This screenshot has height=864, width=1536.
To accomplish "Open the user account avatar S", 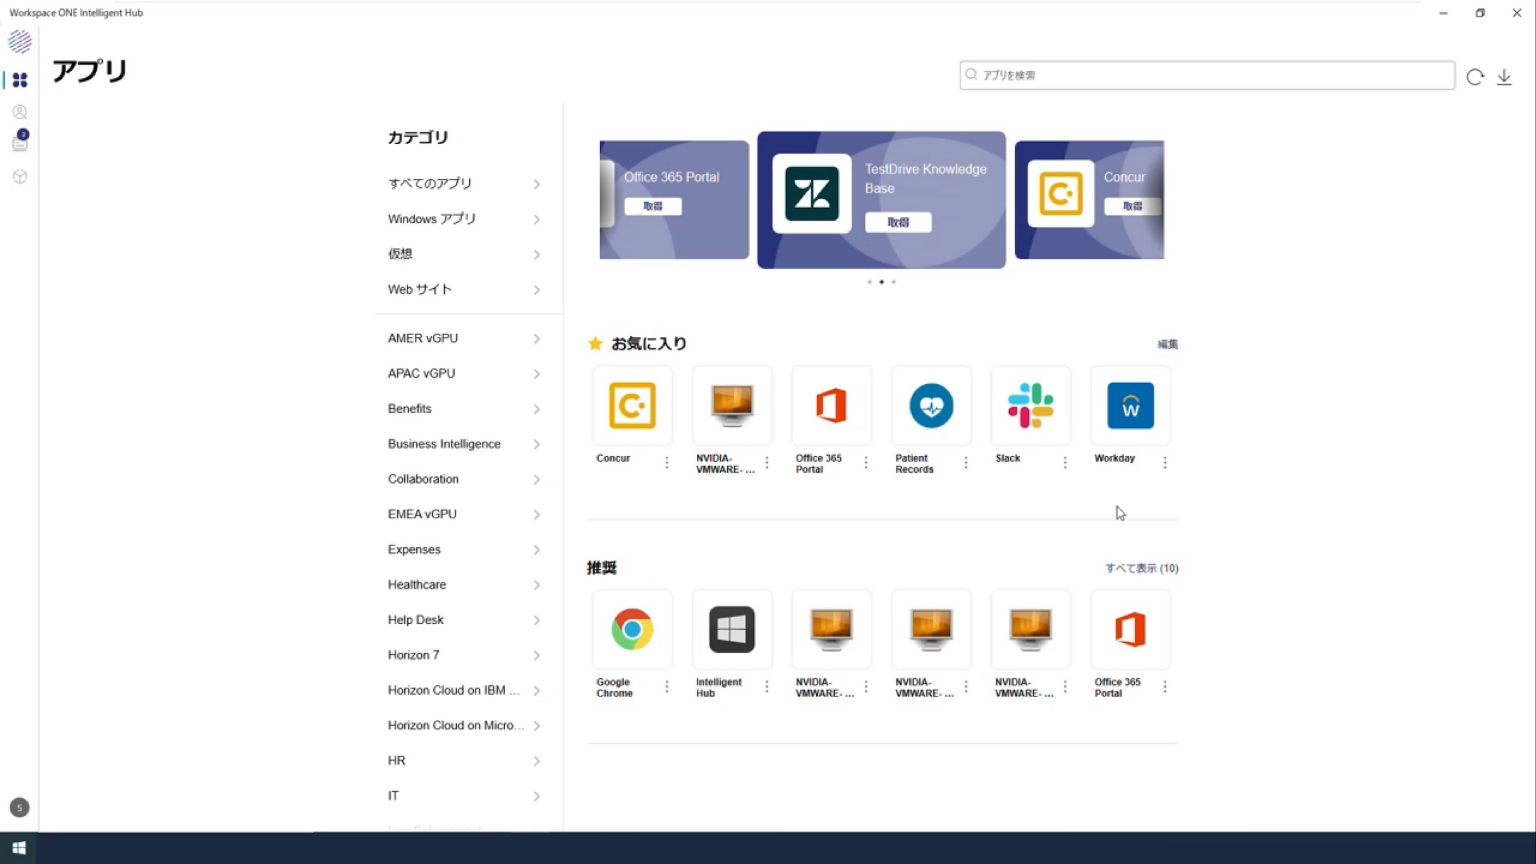I will (19, 808).
